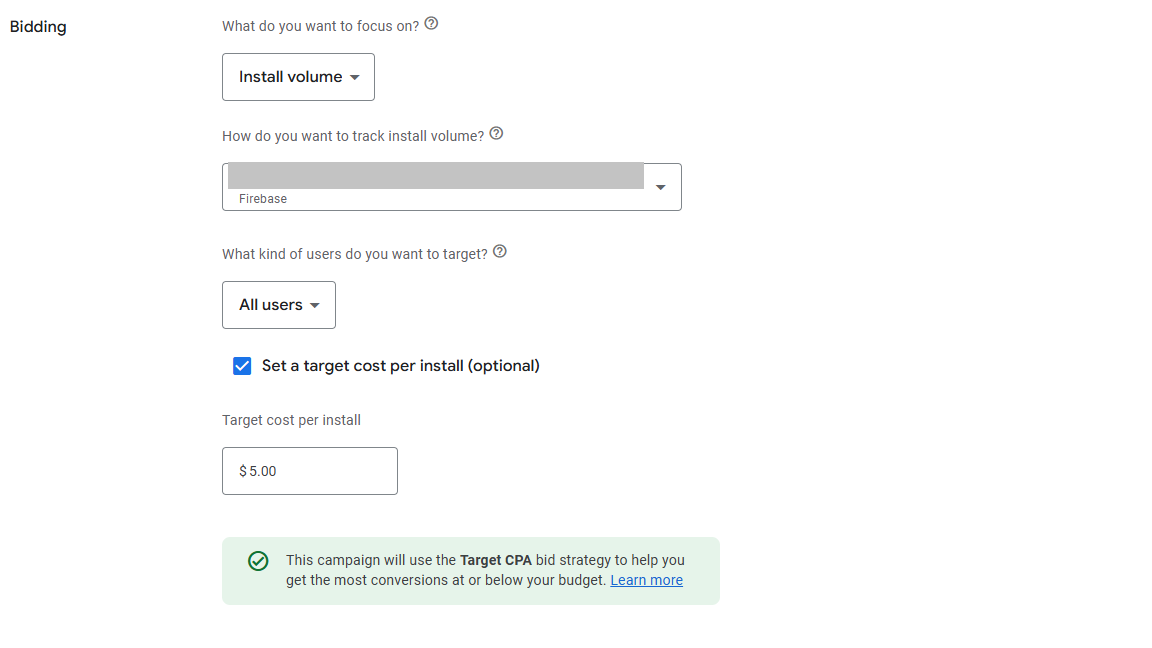This screenshot has height=648, width=1152.
Task: Click inside the target cost input field
Action: [x=310, y=470]
